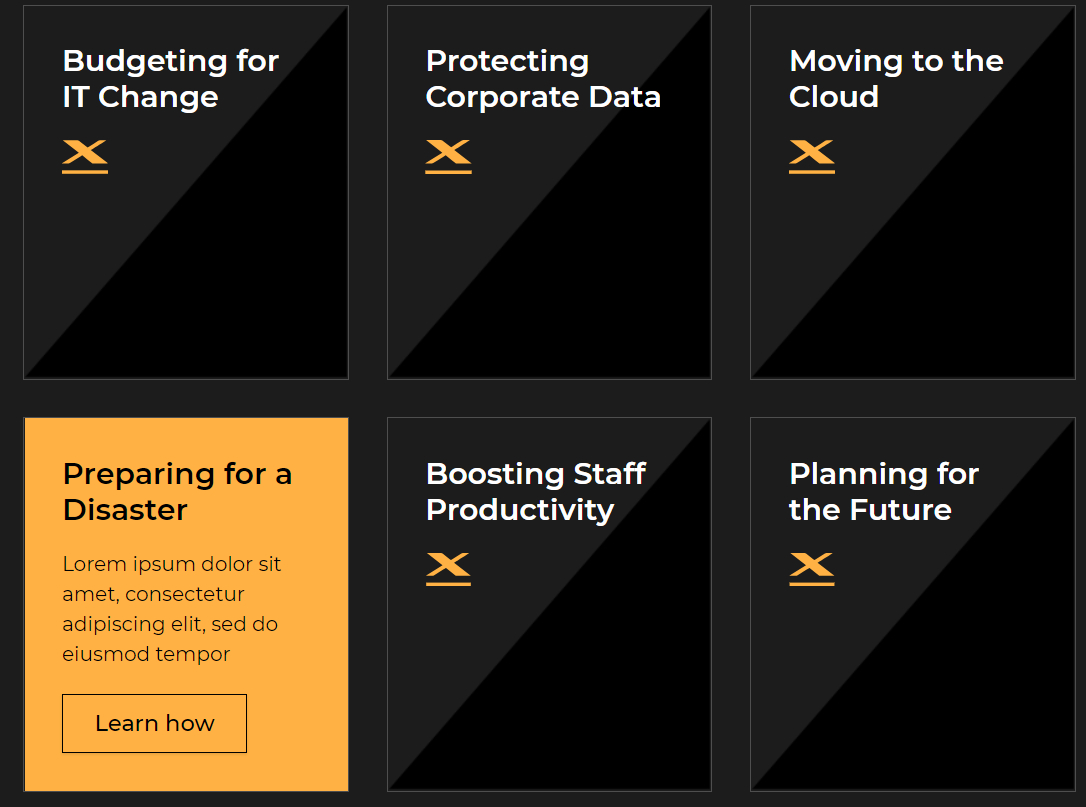The width and height of the screenshot is (1086, 807).
Task: Click the X icon under Boosting Staff Productivity
Action: (448, 568)
